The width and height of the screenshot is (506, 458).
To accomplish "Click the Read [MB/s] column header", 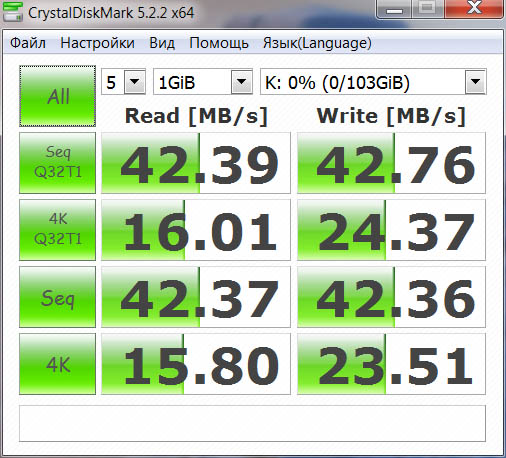I will [x=196, y=116].
